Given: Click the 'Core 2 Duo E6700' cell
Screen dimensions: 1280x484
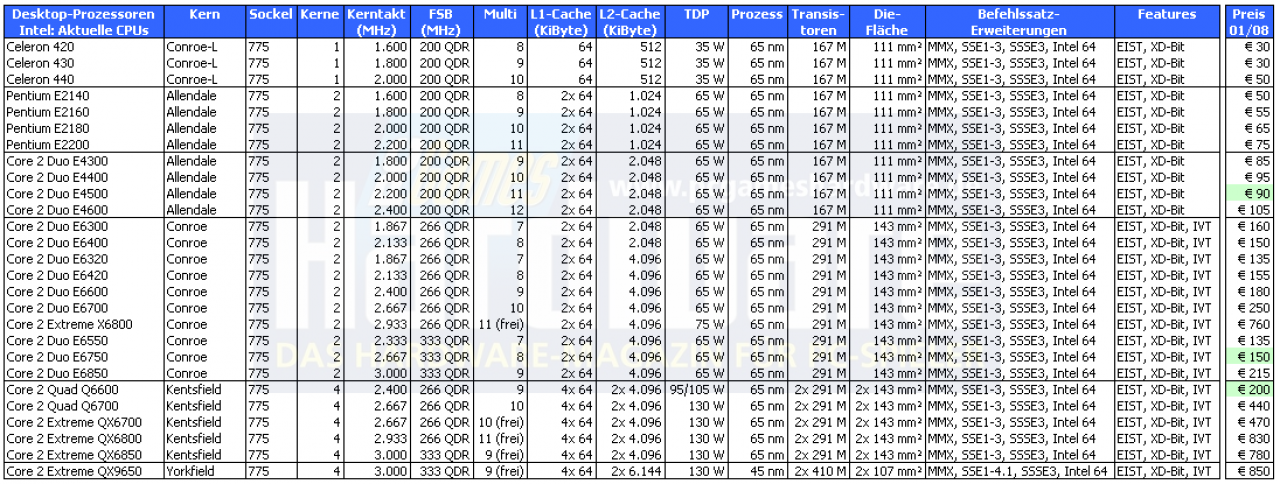Looking at the screenshot, I should coord(84,307).
